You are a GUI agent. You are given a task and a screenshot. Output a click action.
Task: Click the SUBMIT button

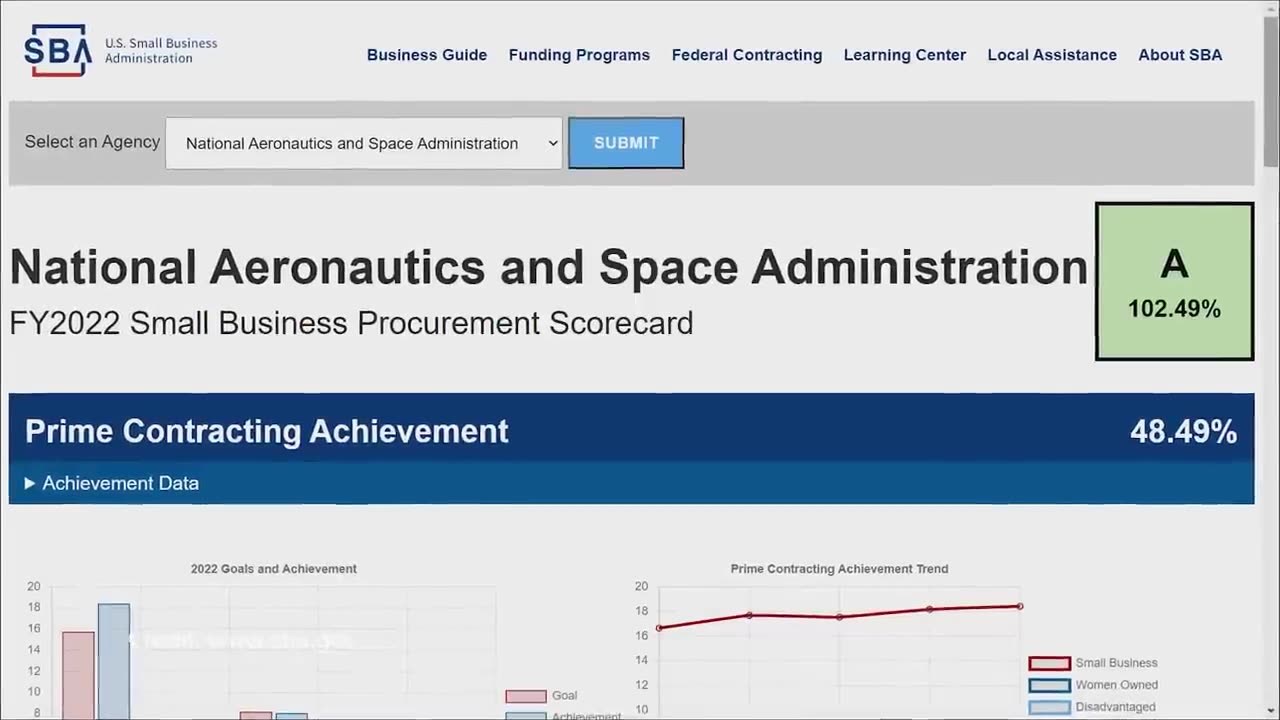point(626,143)
